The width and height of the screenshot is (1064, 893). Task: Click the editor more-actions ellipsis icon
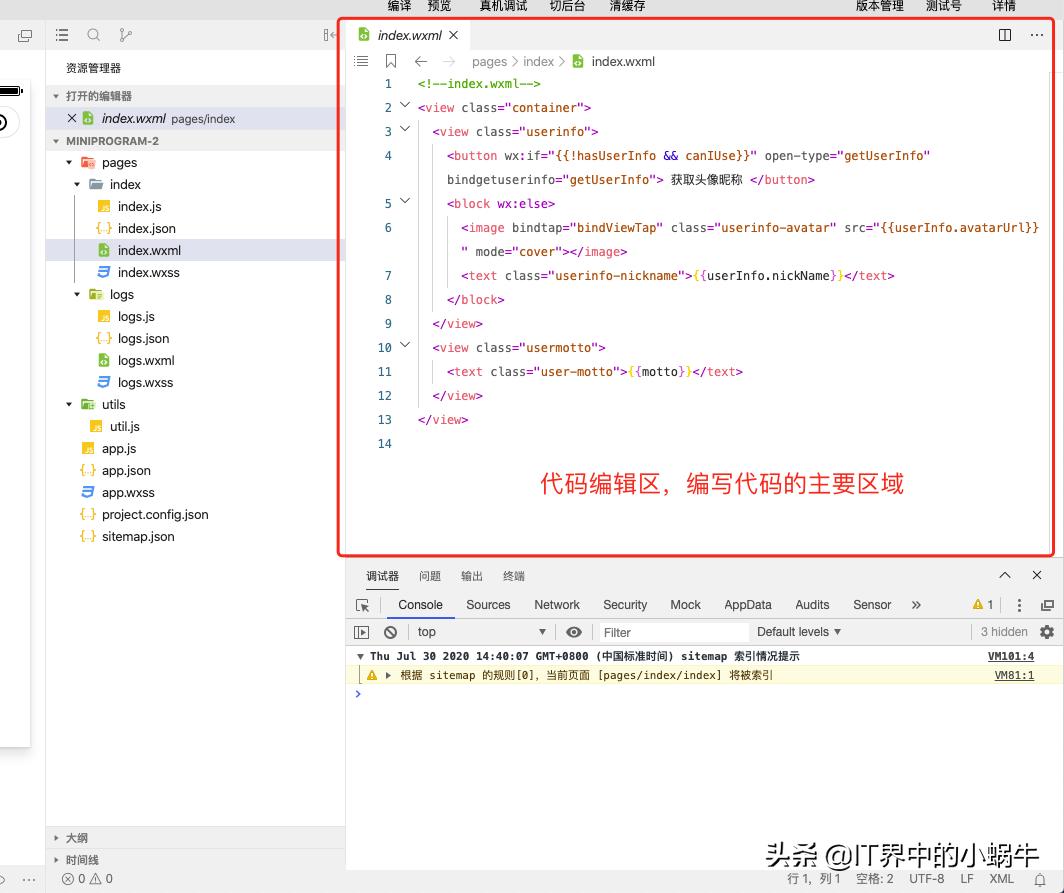[1037, 34]
